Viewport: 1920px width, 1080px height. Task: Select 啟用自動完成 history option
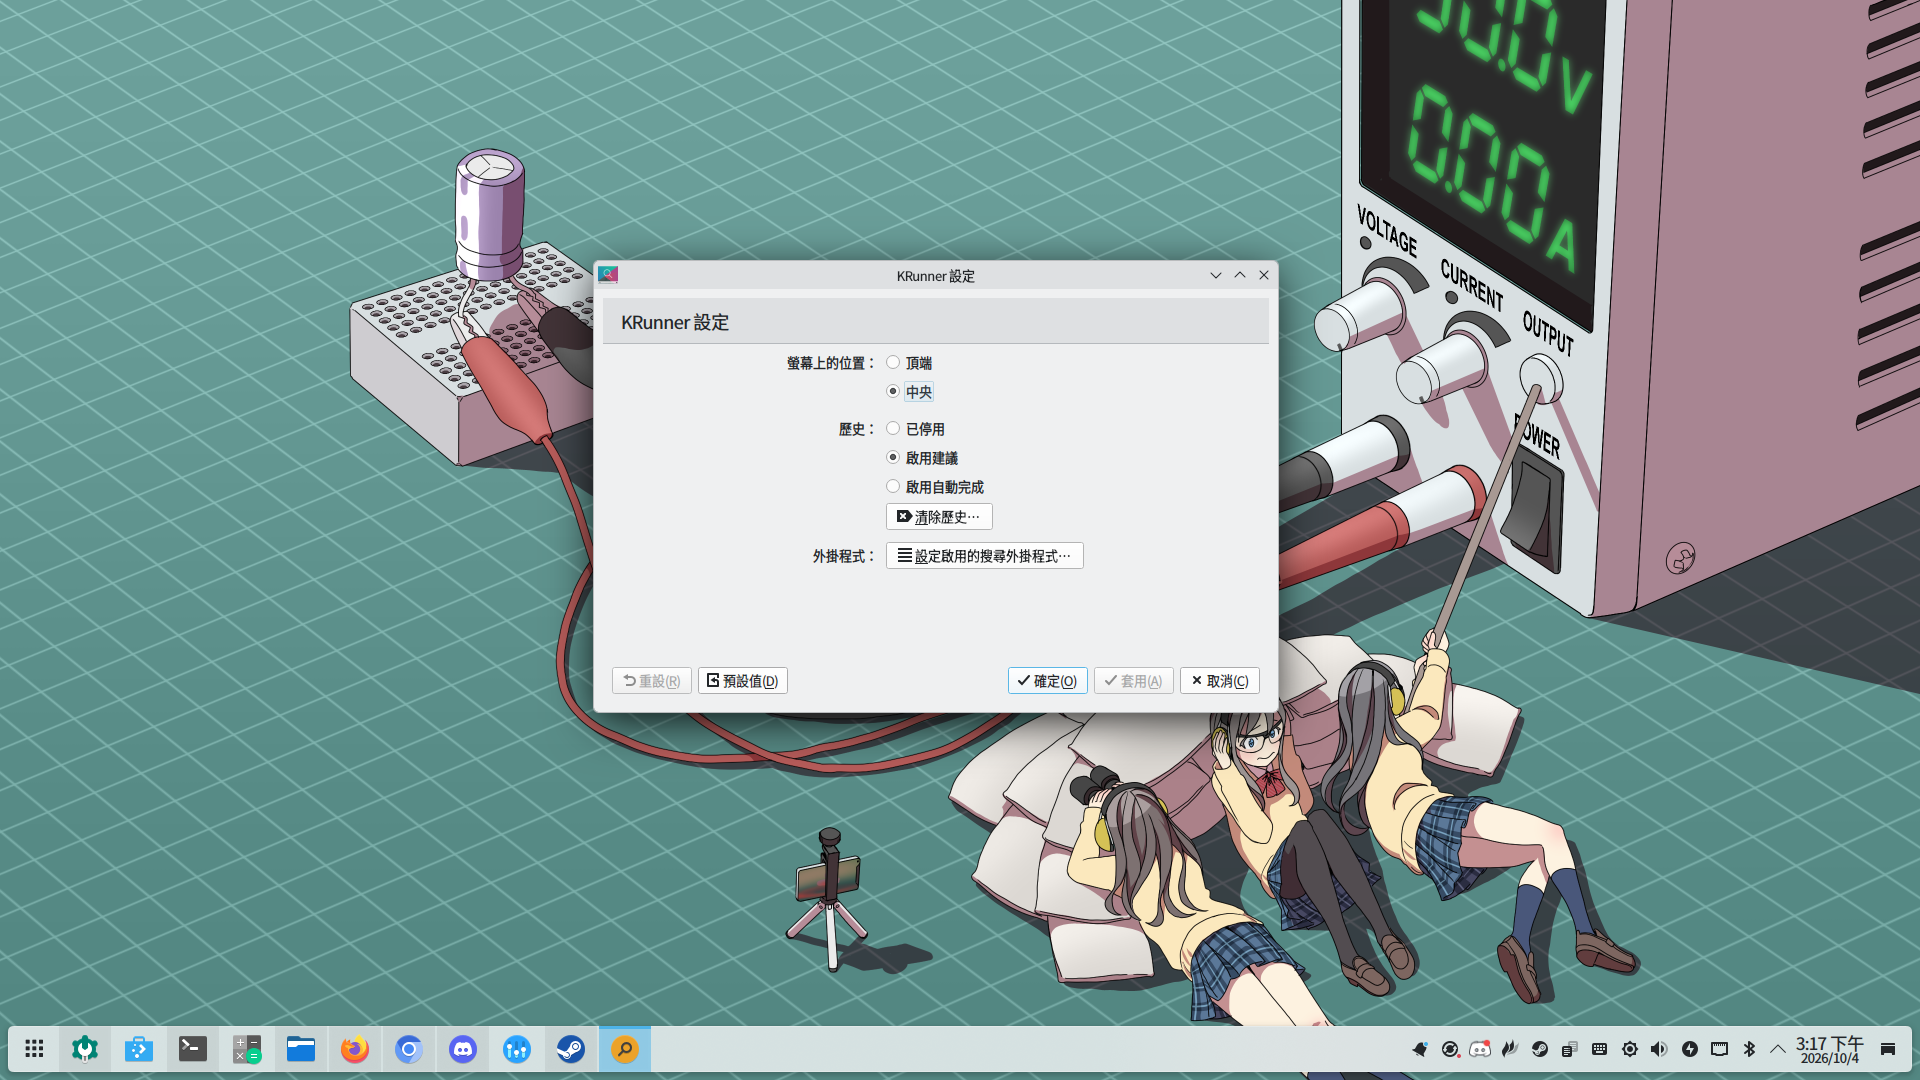point(935,487)
